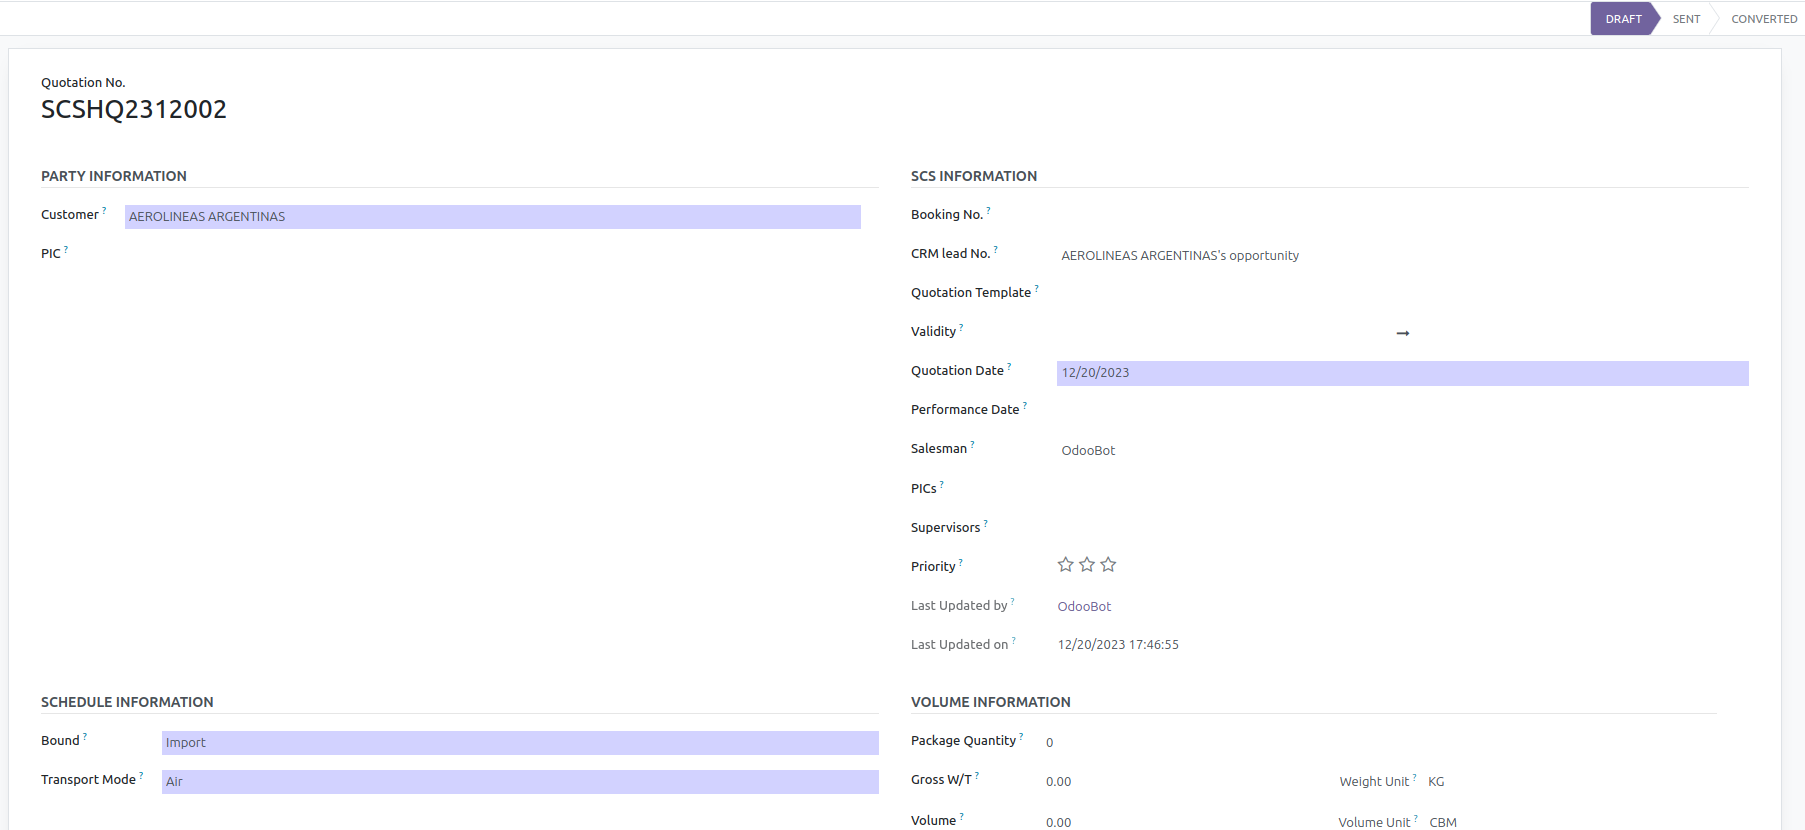Click the help mark beside Customer label
Screen dimensions: 1805x830
(x=104, y=211)
